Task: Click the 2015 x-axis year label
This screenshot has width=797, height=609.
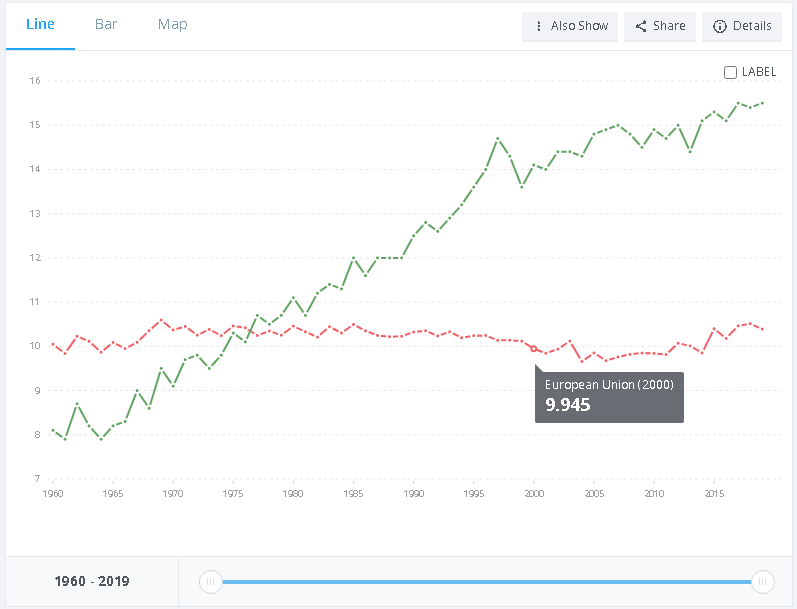Action: (x=714, y=494)
